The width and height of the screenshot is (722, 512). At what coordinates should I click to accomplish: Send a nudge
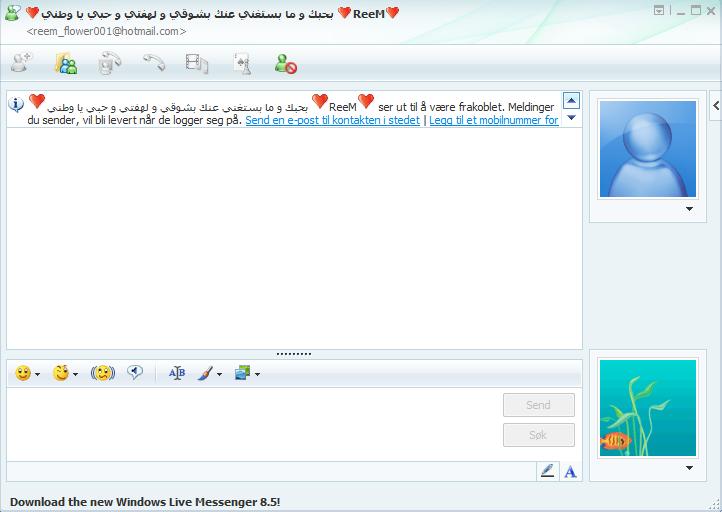(x=103, y=373)
